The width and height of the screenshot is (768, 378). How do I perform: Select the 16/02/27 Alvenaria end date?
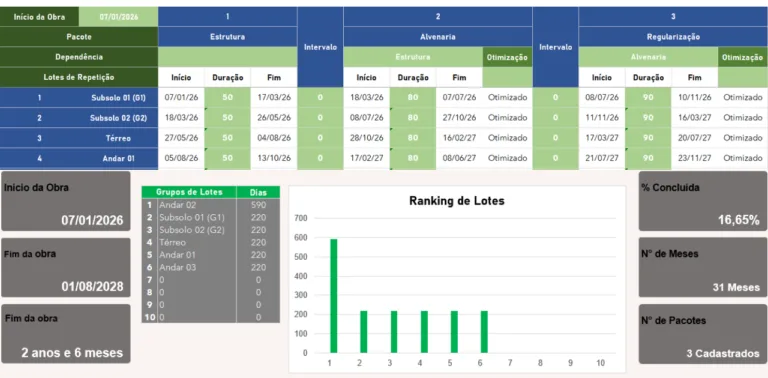[x=459, y=138]
